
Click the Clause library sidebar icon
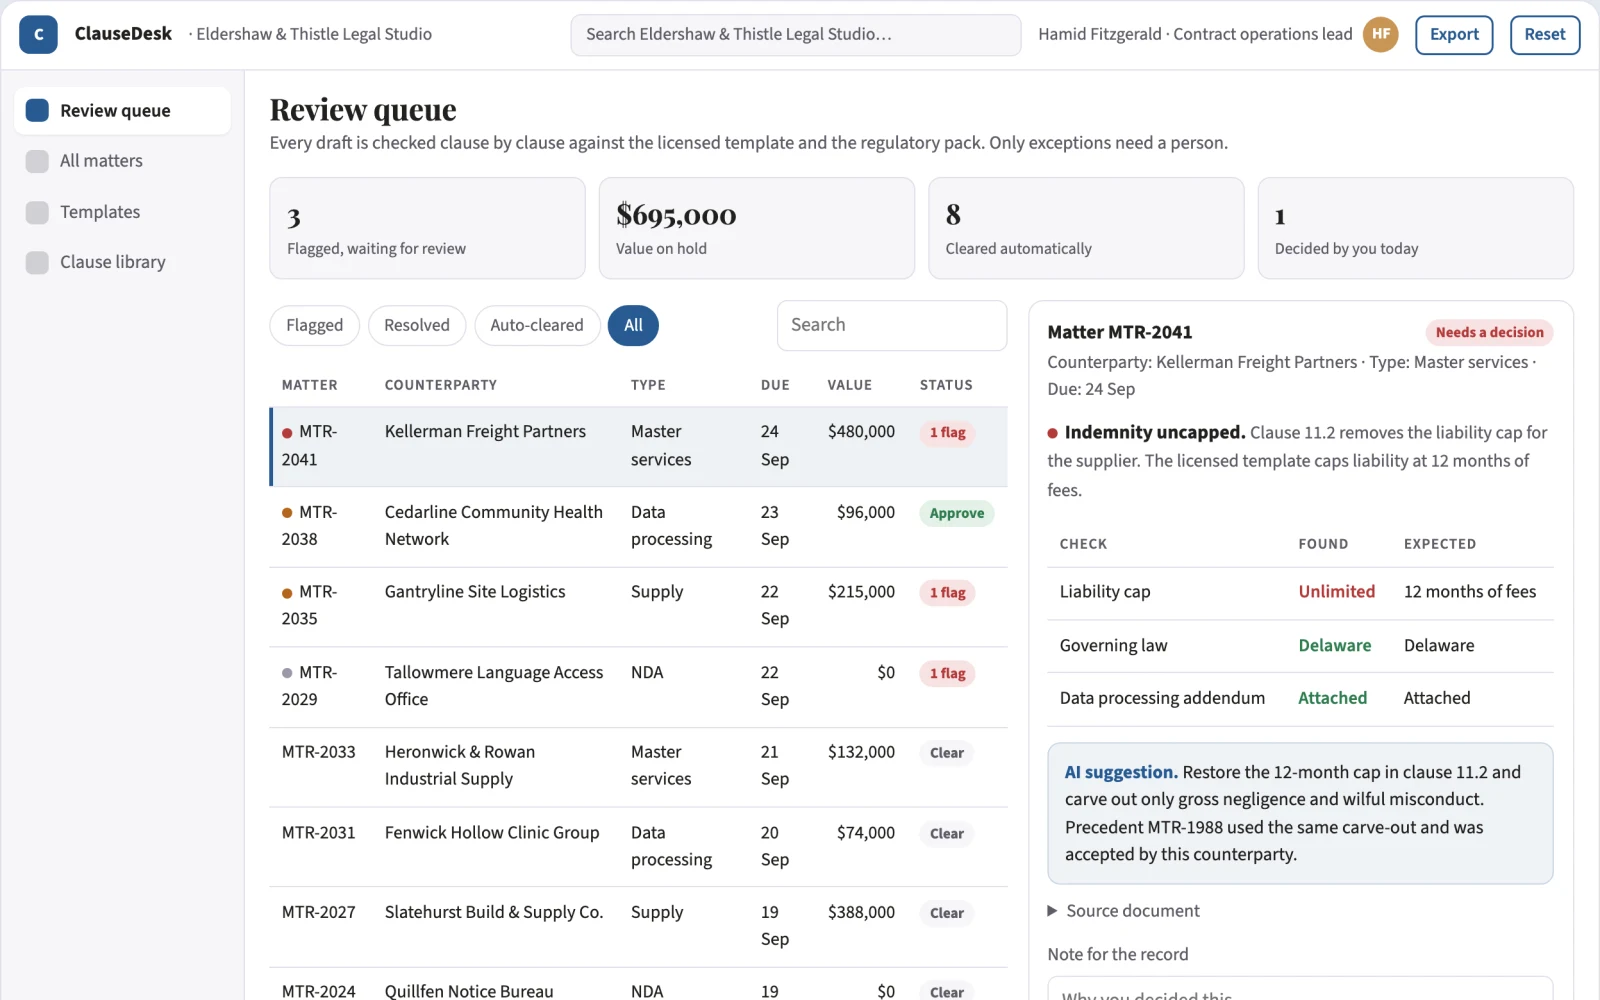coord(37,262)
